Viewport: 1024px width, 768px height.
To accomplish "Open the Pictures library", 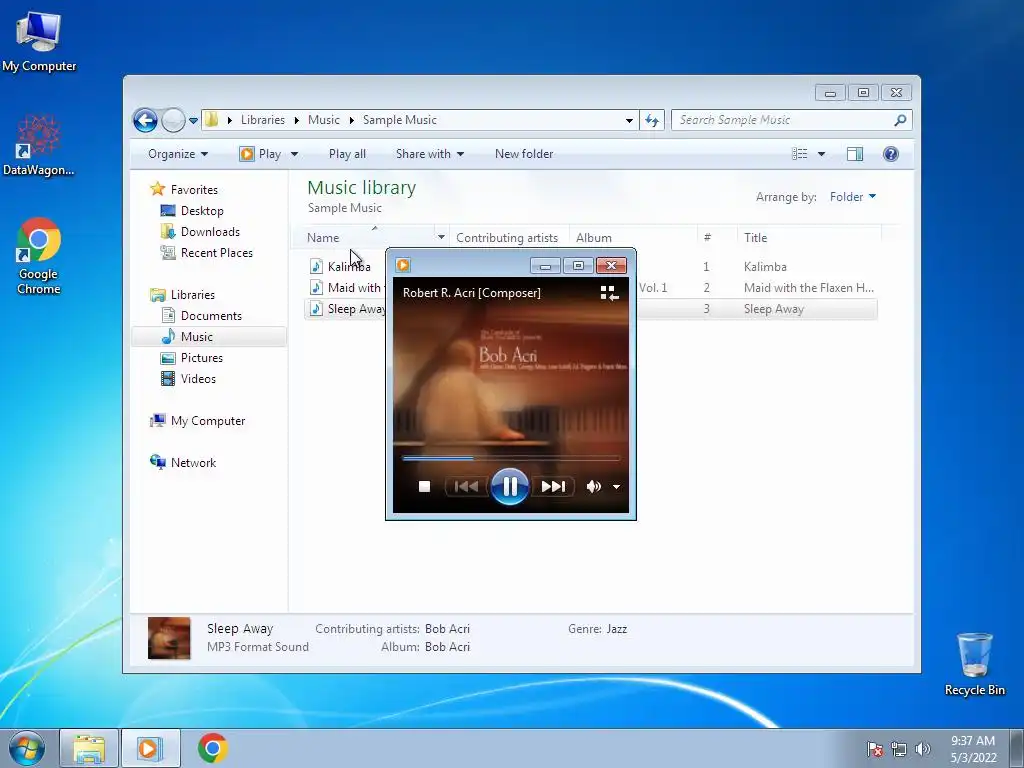I will pos(201,358).
